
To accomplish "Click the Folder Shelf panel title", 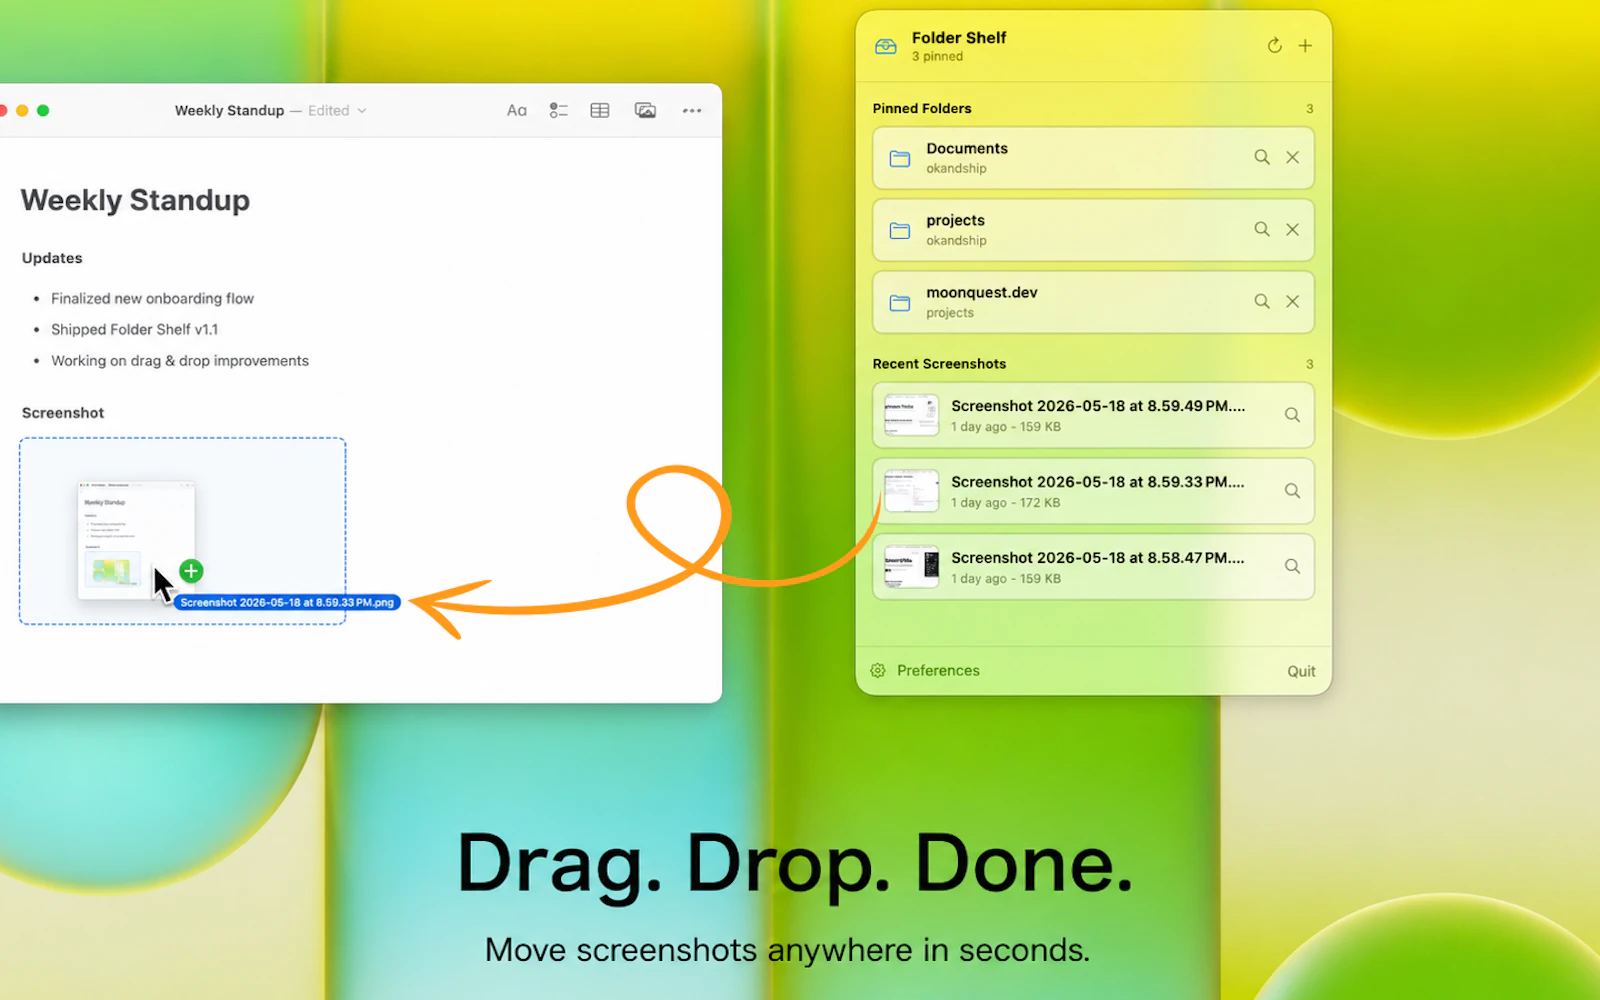I will tap(959, 37).
